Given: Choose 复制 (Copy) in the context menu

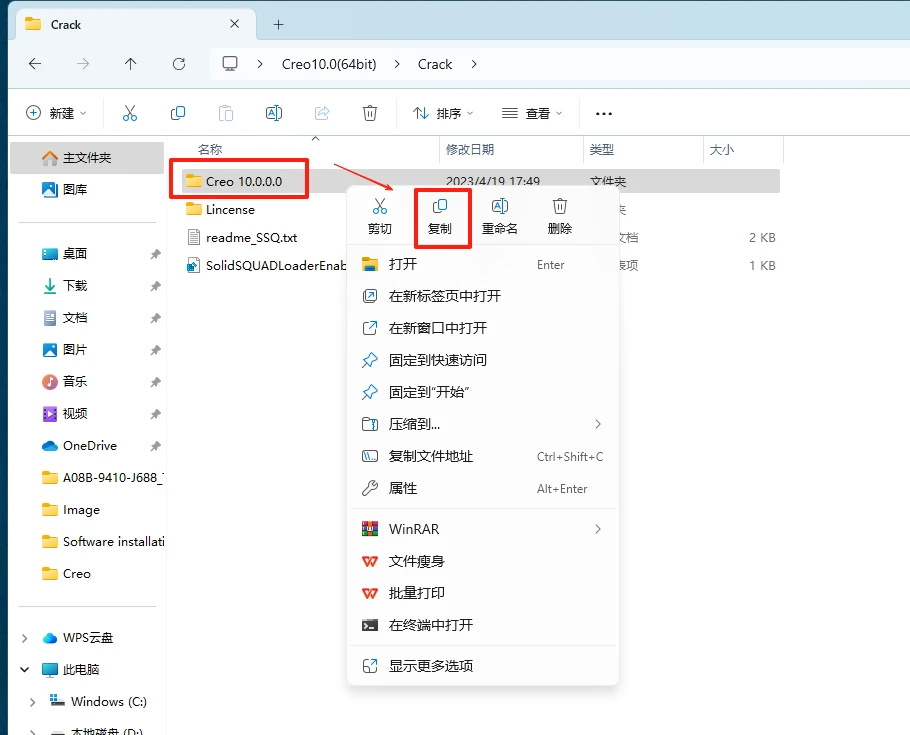Looking at the screenshot, I should (x=440, y=216).
